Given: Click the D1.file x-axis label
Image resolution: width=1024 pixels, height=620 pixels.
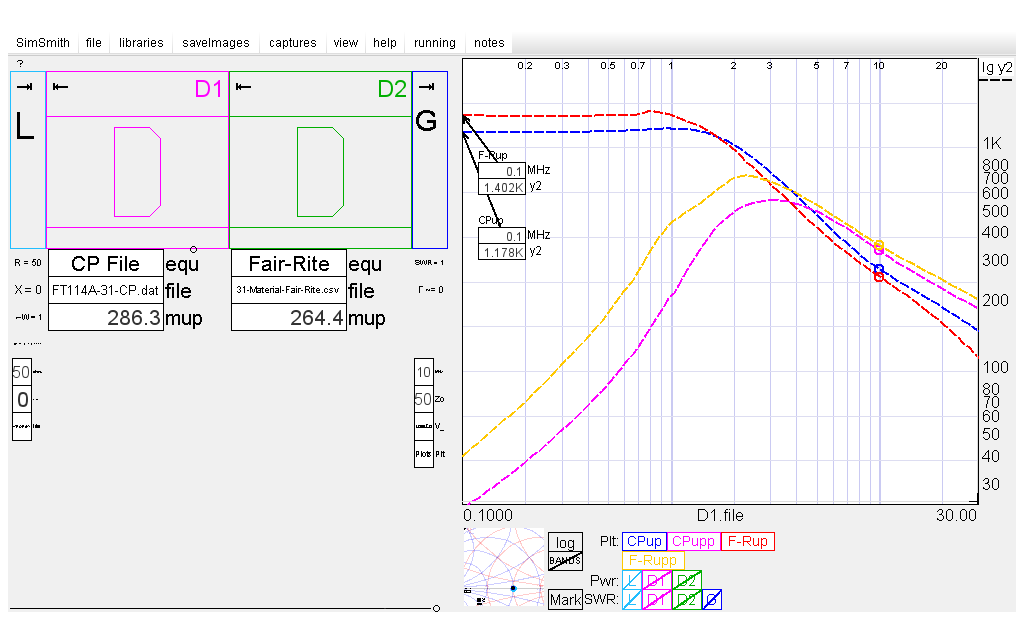Looking at the screenshot, I should [x=720, y=515].
